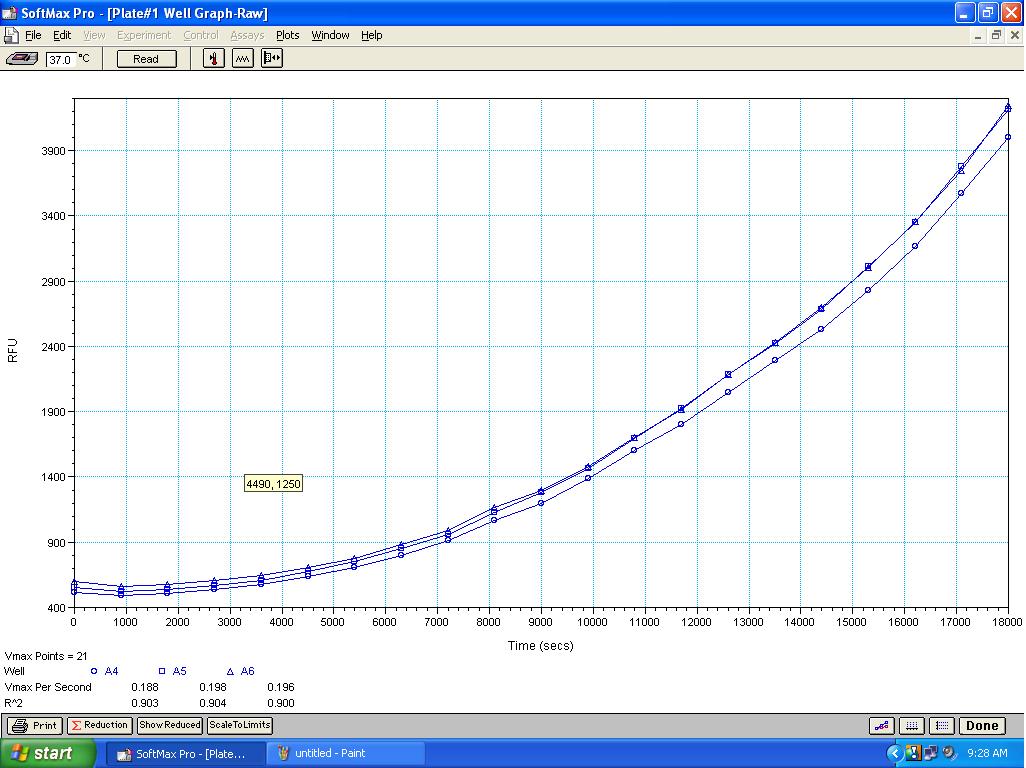The height and width of the screenshot is (768, 1026).
Task: Toggle vertical gridlines icon button
Action: tap(911, 726)
